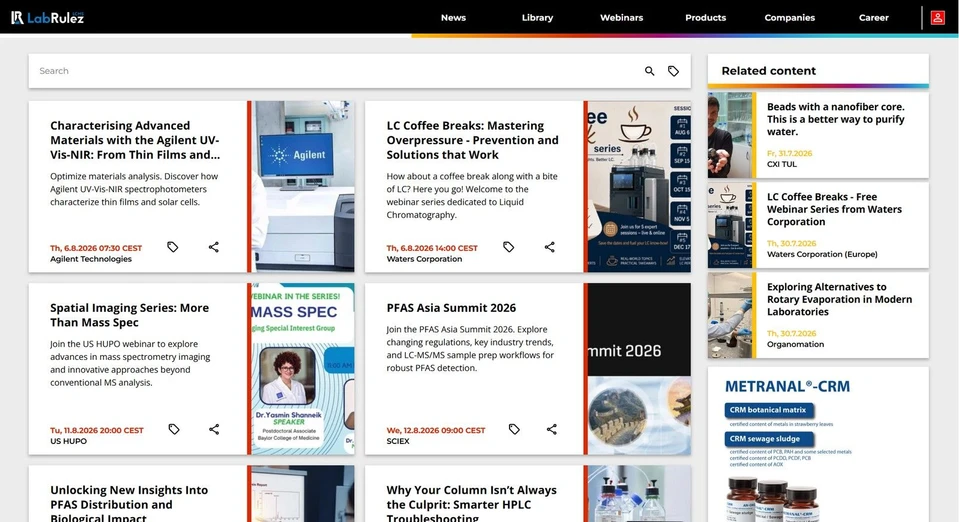This screenshot has height=522, width=959.
Task: Open 'Exploring Alternatives to Rotary Evaporation' article
Action: coord(839,299)
